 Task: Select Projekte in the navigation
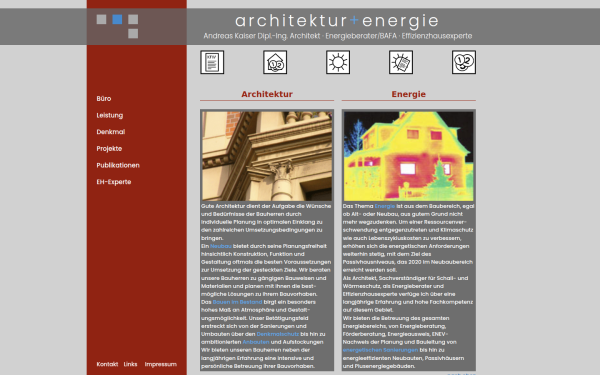tap(109, 148)
